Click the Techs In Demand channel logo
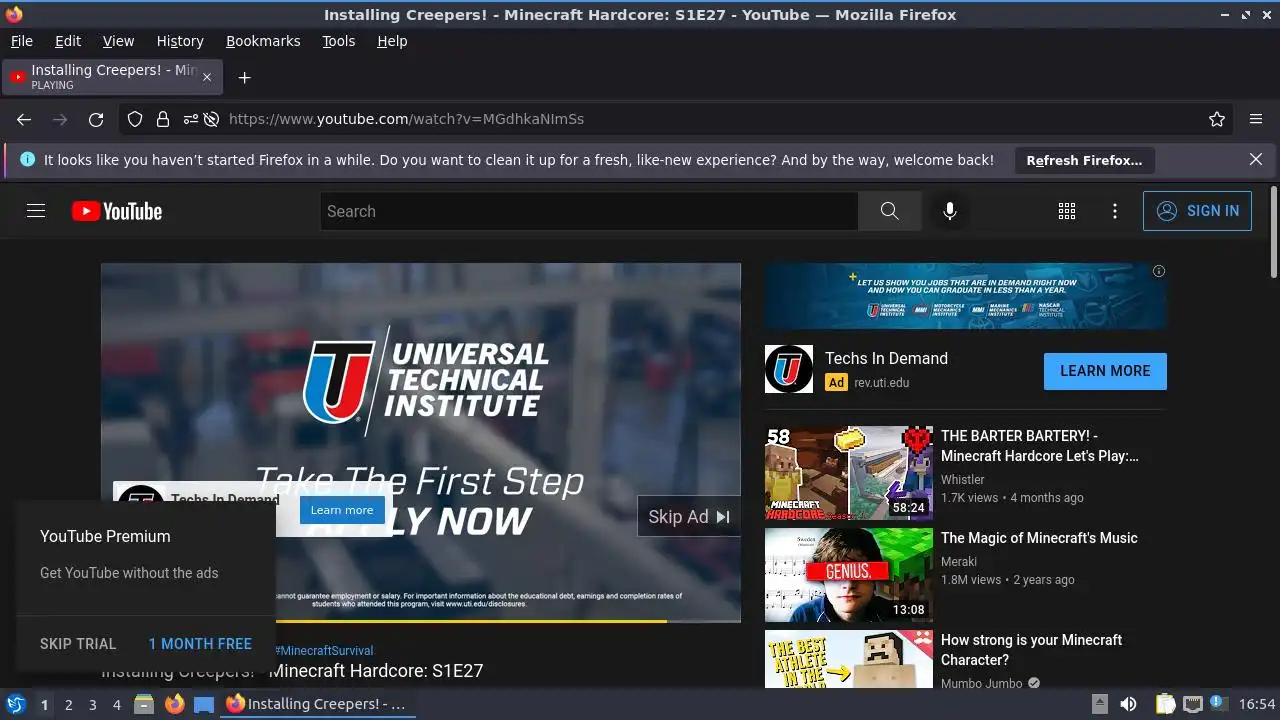The height and width of the screenshot is (720, 1280). click(x=789, y=369)
